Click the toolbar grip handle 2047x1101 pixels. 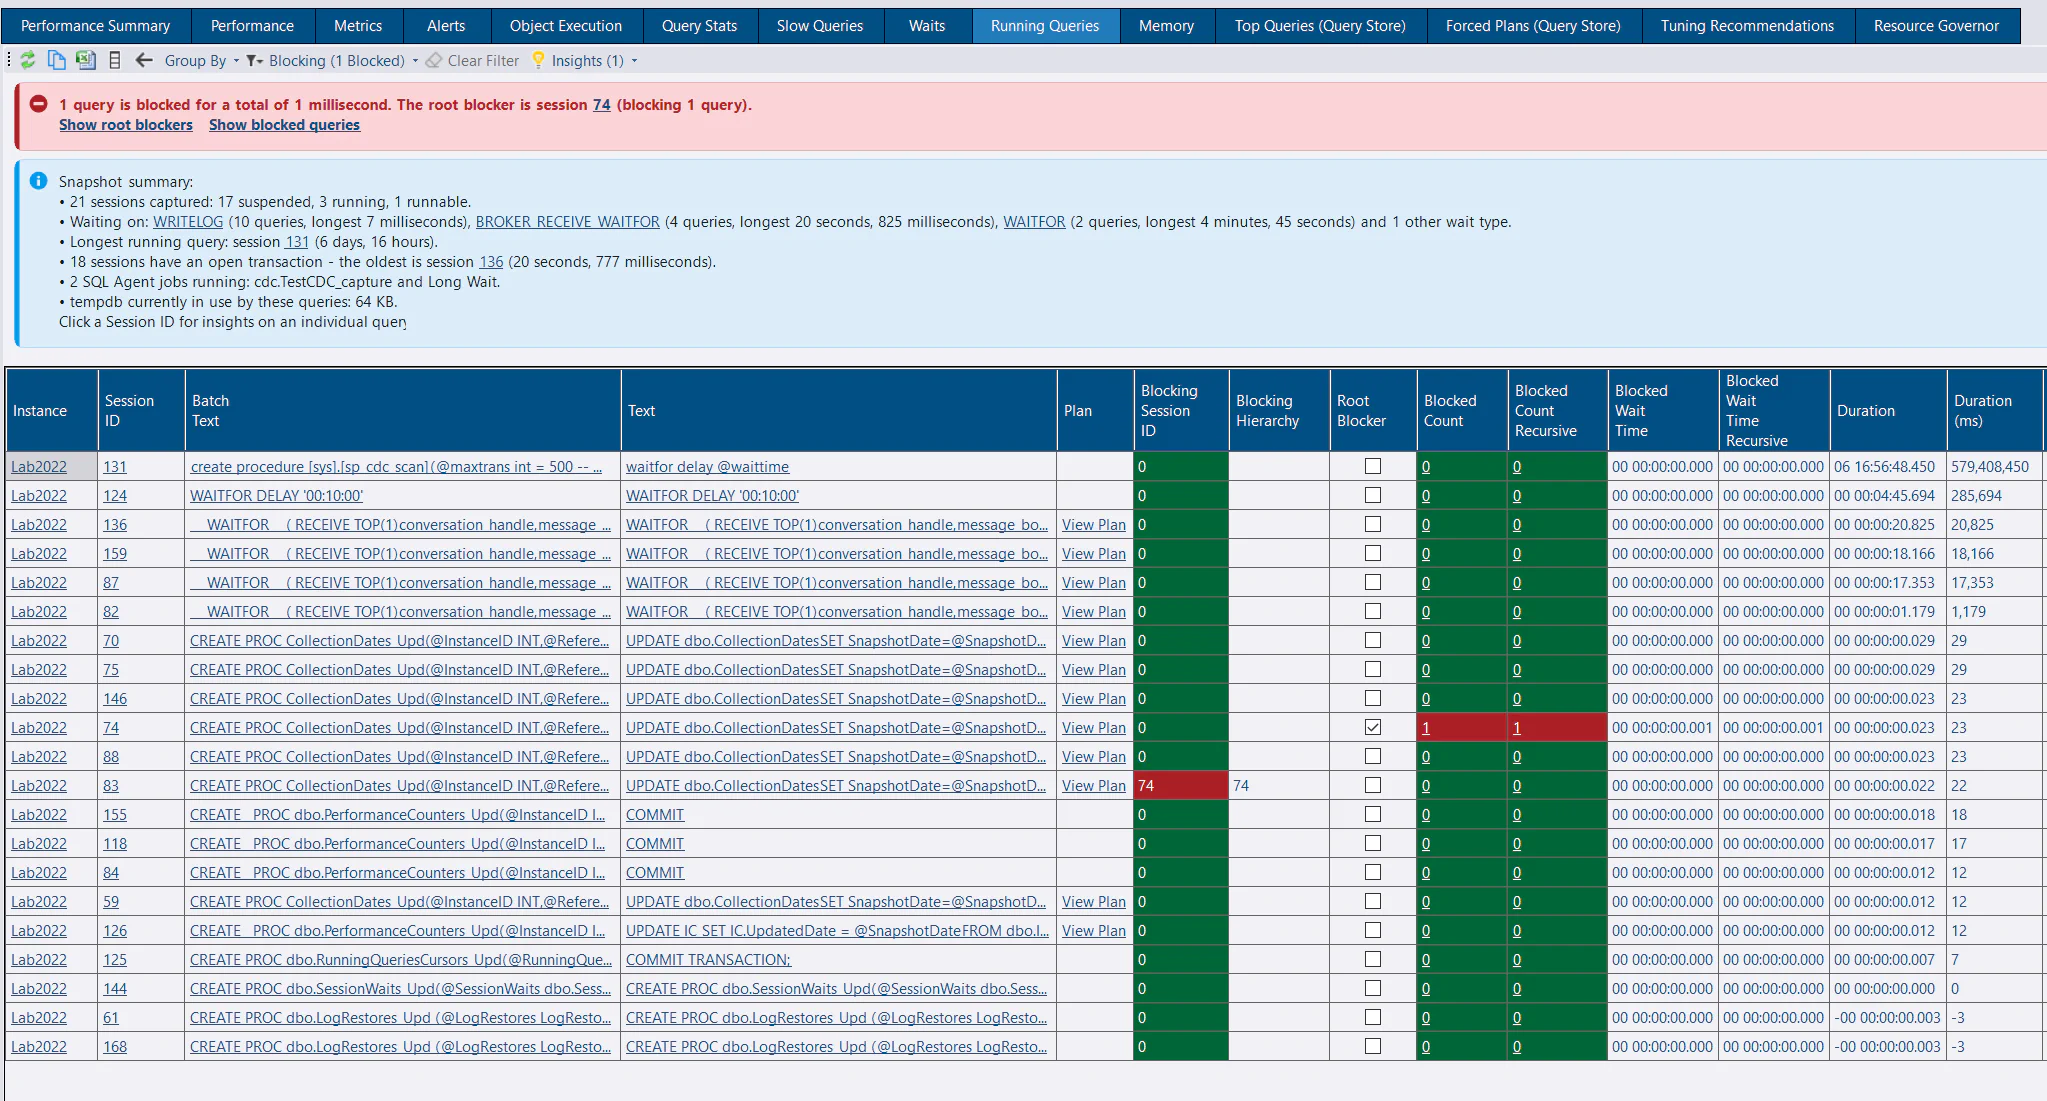[9, 60]
